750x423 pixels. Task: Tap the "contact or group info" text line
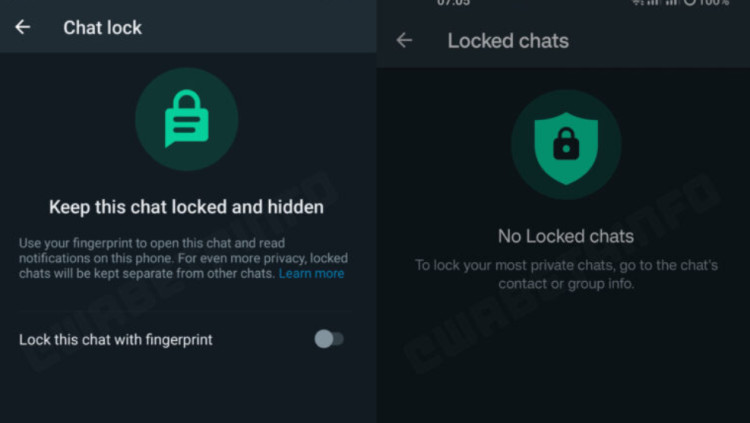(566, 283)
